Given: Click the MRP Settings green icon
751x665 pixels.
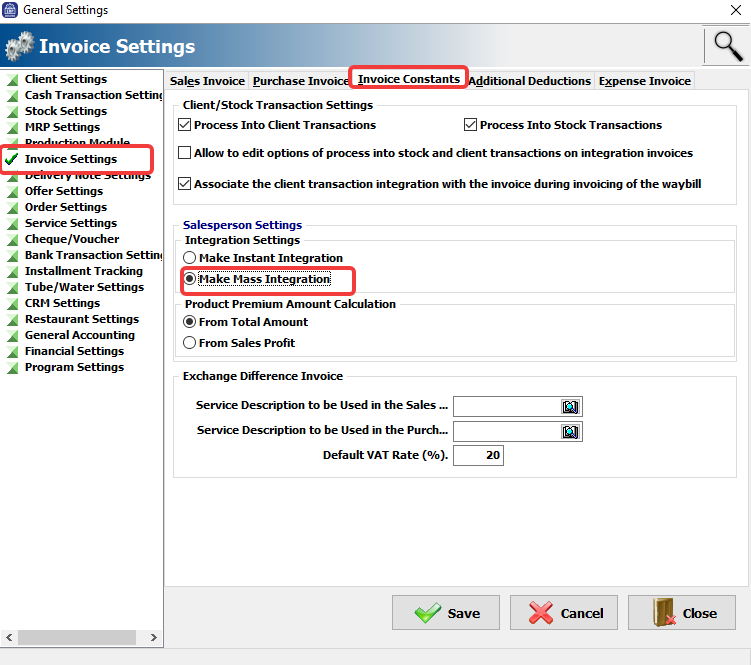Looking at the screenshot, I should [12, 127].
